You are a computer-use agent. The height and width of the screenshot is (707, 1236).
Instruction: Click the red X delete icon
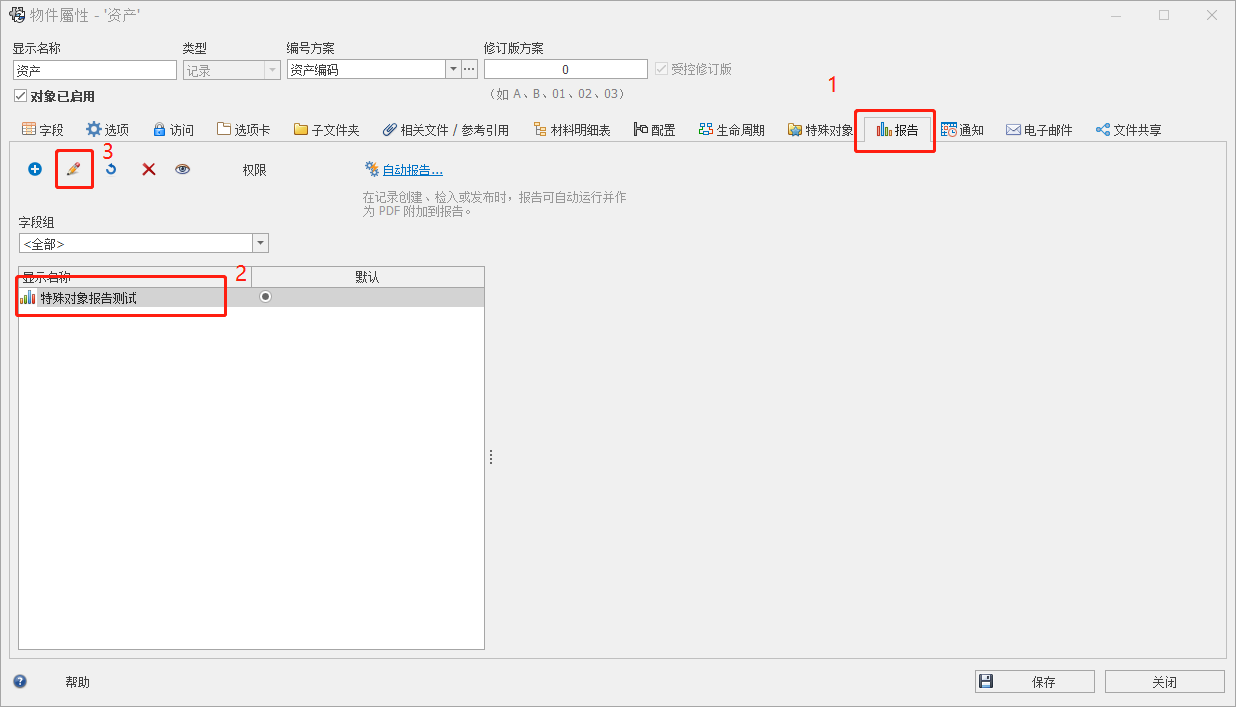[148, 170]
